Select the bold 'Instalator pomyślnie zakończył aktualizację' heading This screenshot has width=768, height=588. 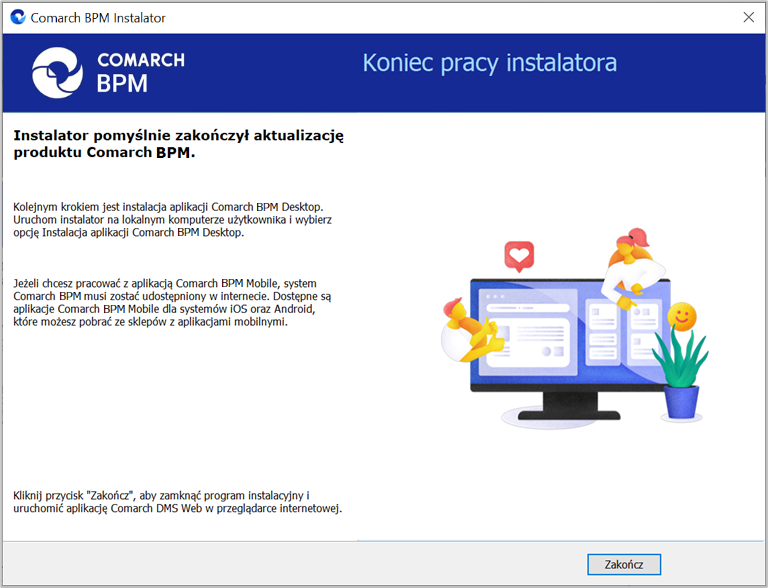click(x=178, y=144)
